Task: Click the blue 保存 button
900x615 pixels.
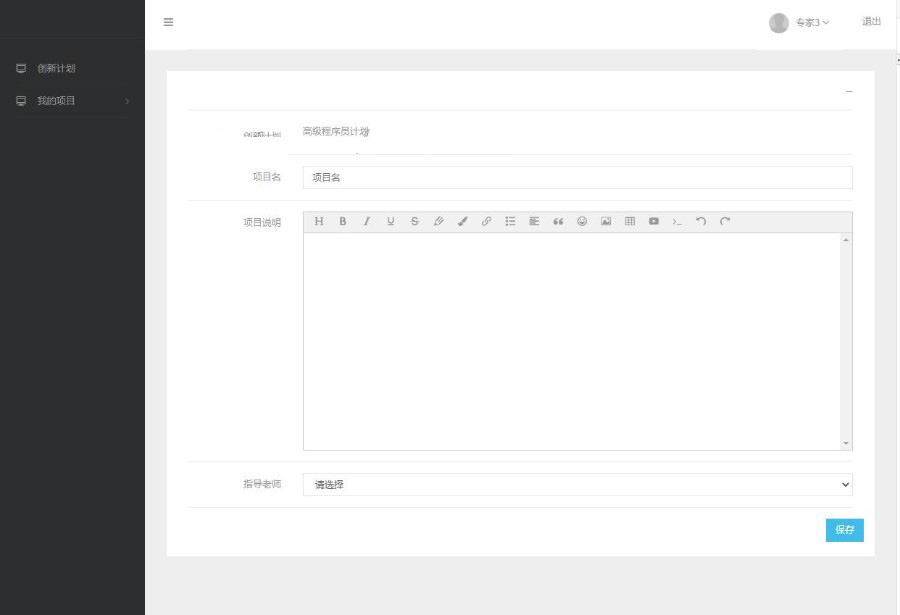Action: point(844,530)
